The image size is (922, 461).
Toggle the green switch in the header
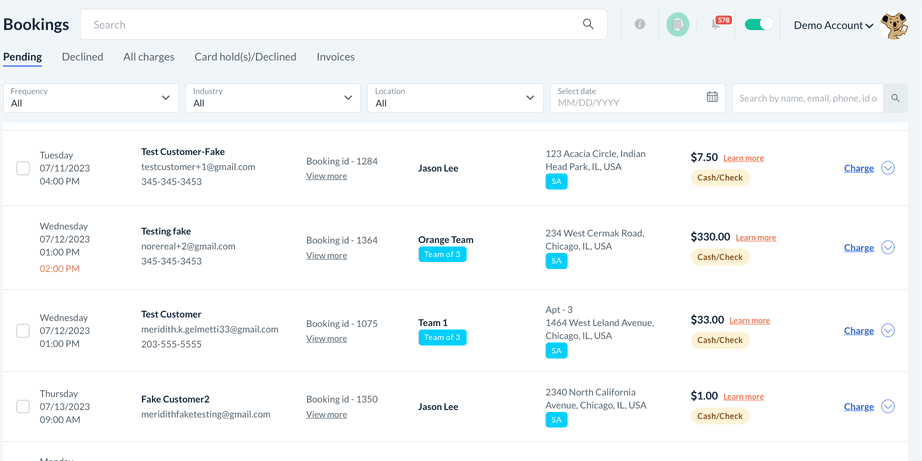click(x=758, y=24)
